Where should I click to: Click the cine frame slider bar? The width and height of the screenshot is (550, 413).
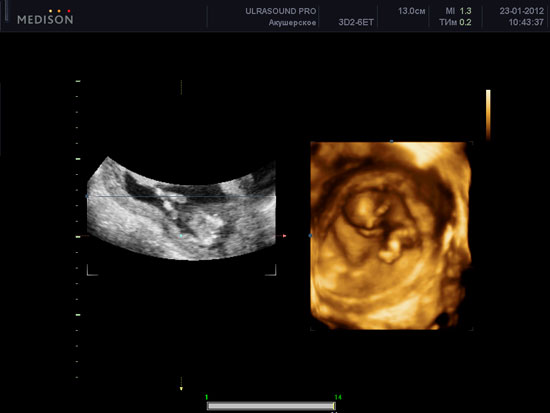pyautogui.click(x=271, y=406)
